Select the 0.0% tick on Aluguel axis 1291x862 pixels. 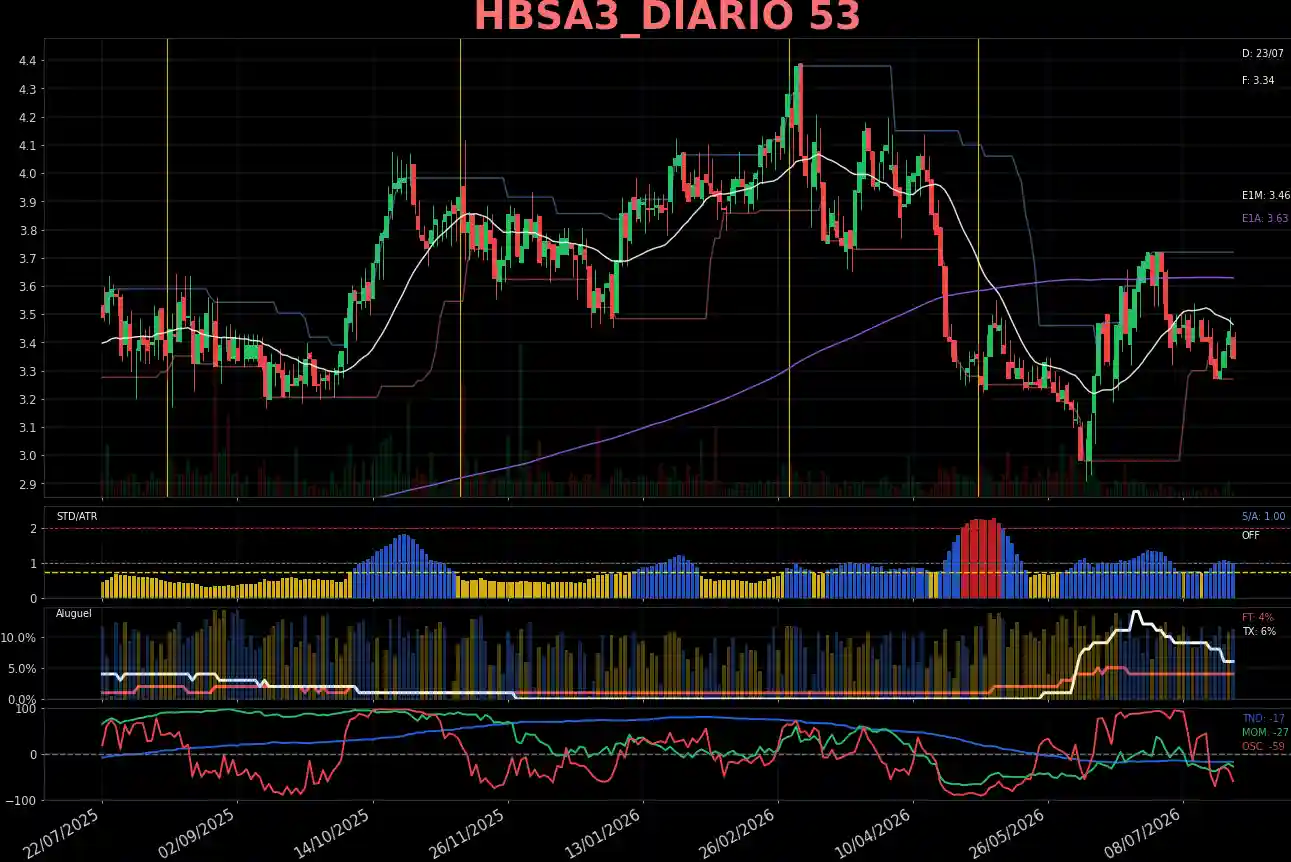click(x=22, y=700)
